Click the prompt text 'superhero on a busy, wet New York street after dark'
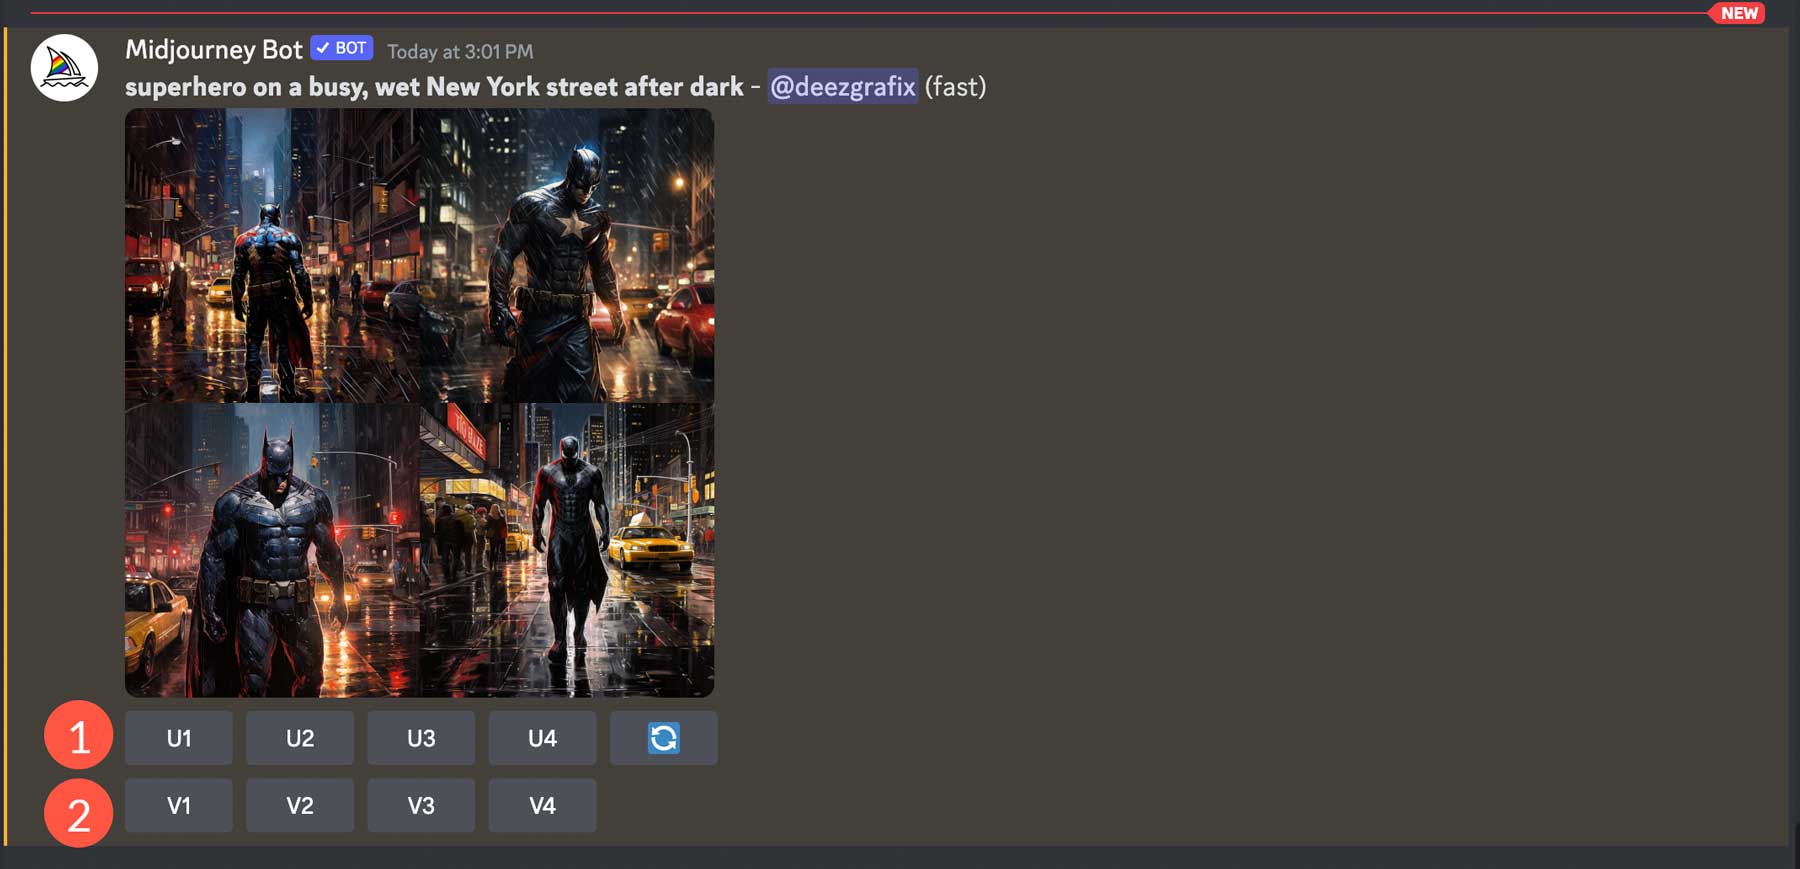Image resolution: width=1800 pixels, height=869 pixels. (x=434, y=87)
